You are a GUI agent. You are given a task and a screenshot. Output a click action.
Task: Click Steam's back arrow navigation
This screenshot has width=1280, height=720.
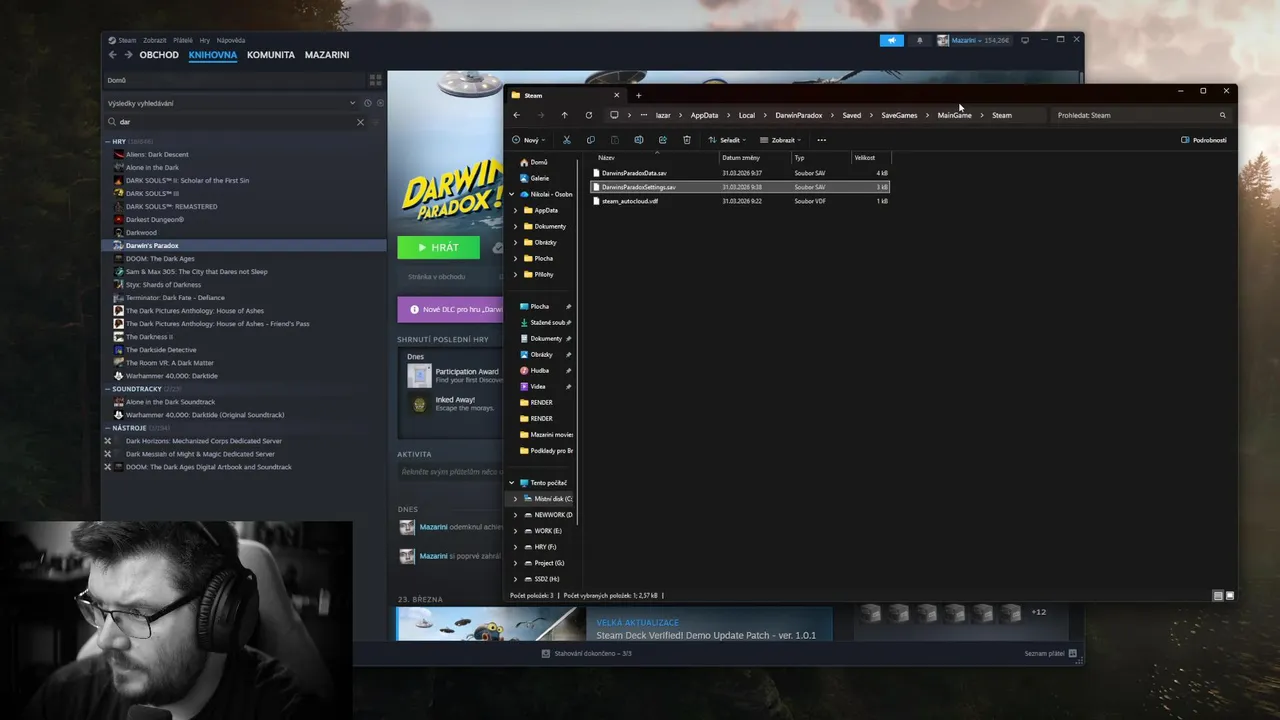coord(112,55)
